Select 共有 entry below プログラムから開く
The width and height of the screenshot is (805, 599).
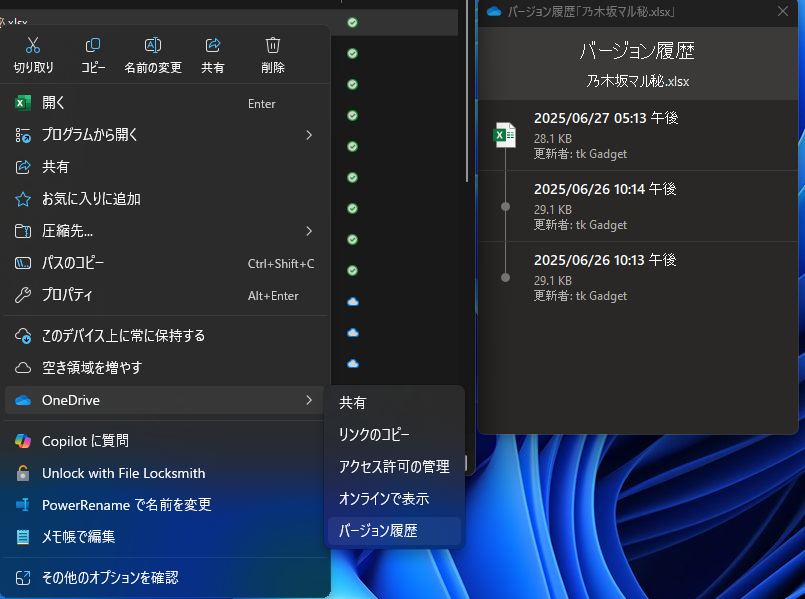click(165, 167)
